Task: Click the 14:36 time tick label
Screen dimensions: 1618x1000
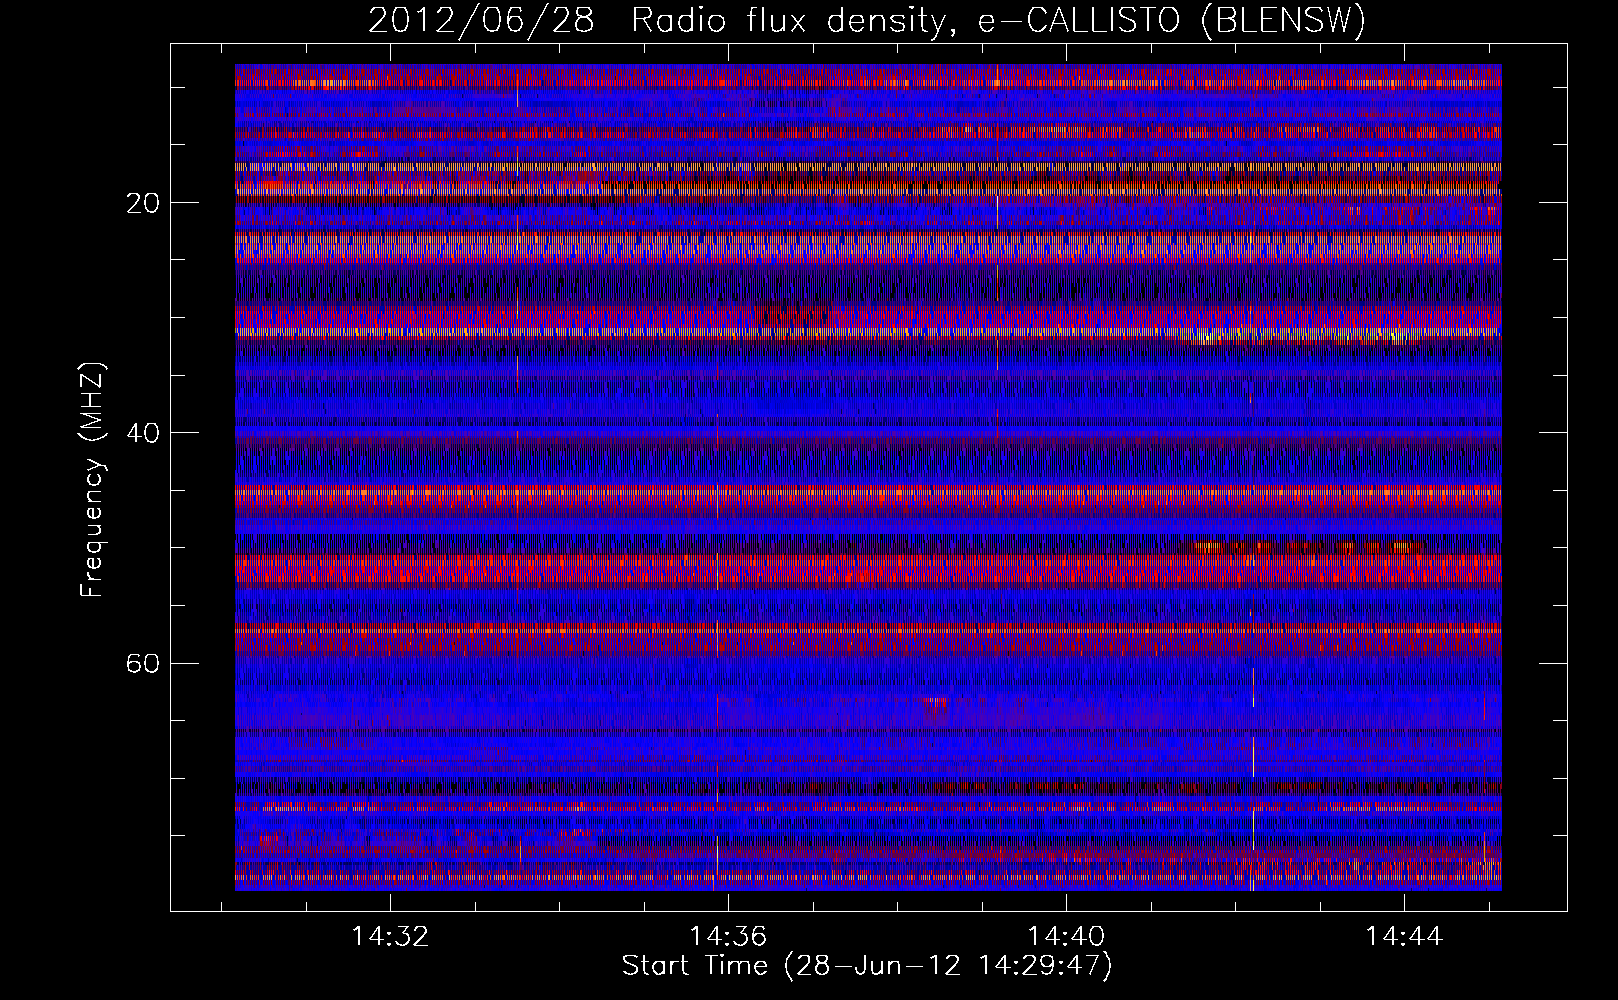Action: 728,936
